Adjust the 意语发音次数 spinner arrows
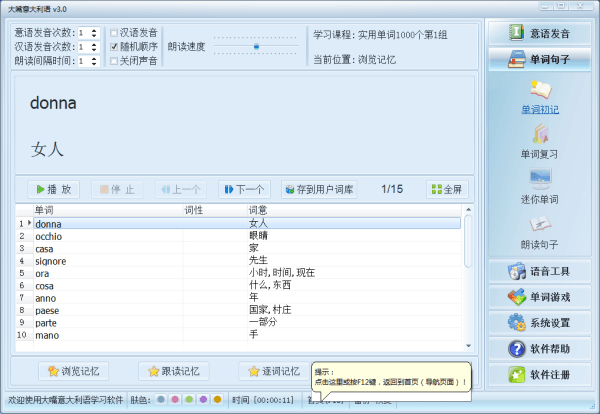The height and width of the screenshot is (414, 600). click(94, 32)
